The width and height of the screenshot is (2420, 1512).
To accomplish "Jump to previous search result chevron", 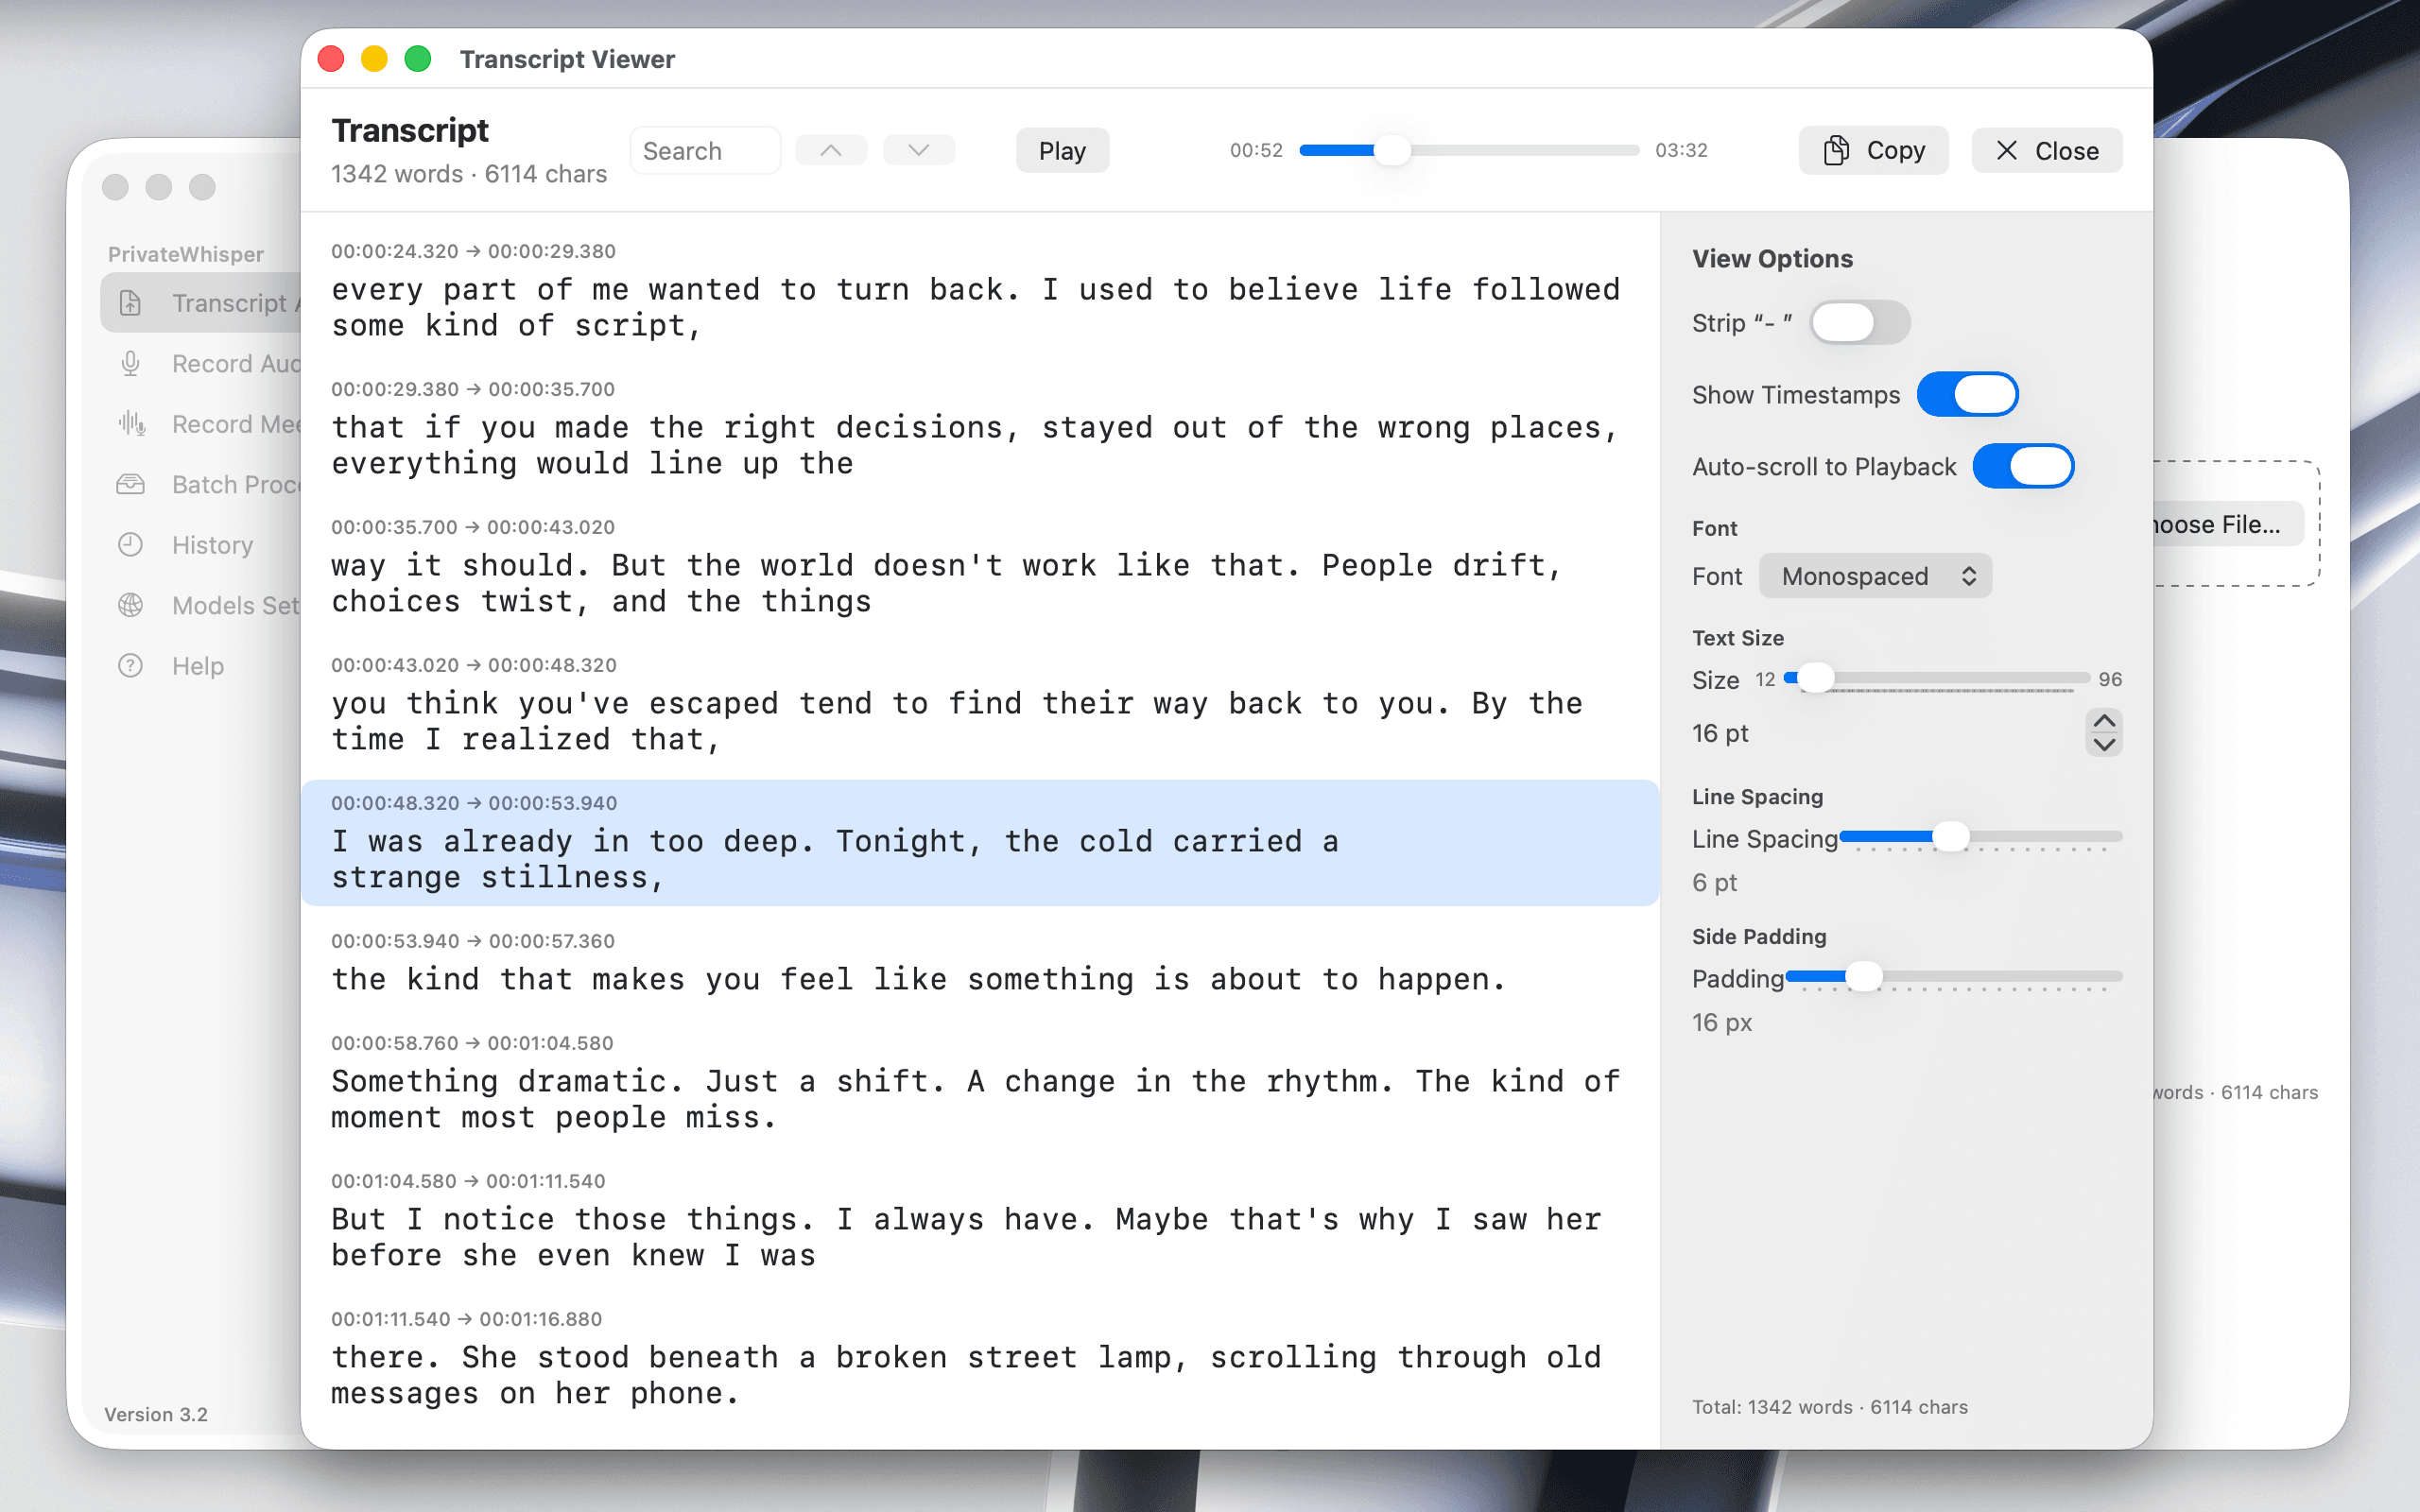I will tap(830, 150).
